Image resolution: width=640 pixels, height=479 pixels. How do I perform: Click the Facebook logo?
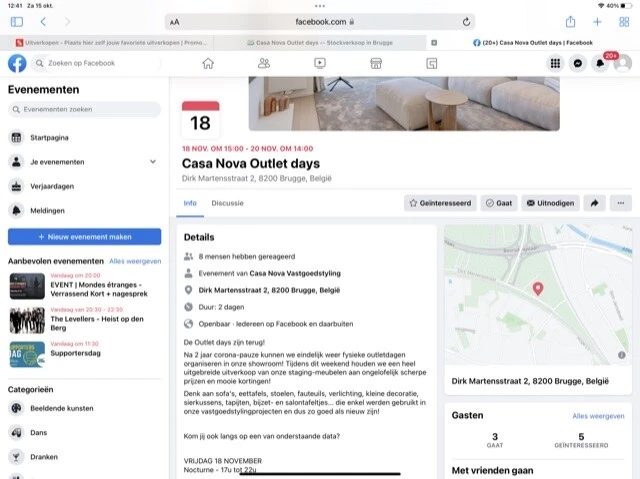[x=17, y=63]
